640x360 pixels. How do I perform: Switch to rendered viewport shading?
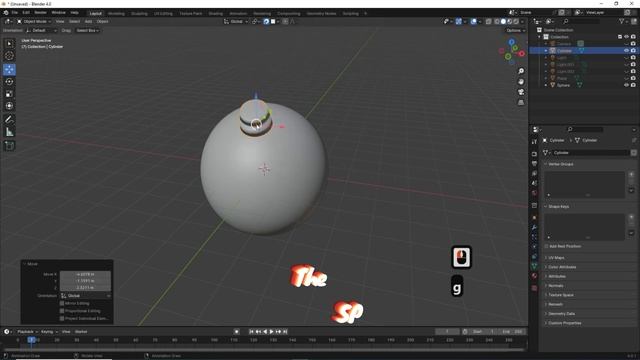click(516, 22)
